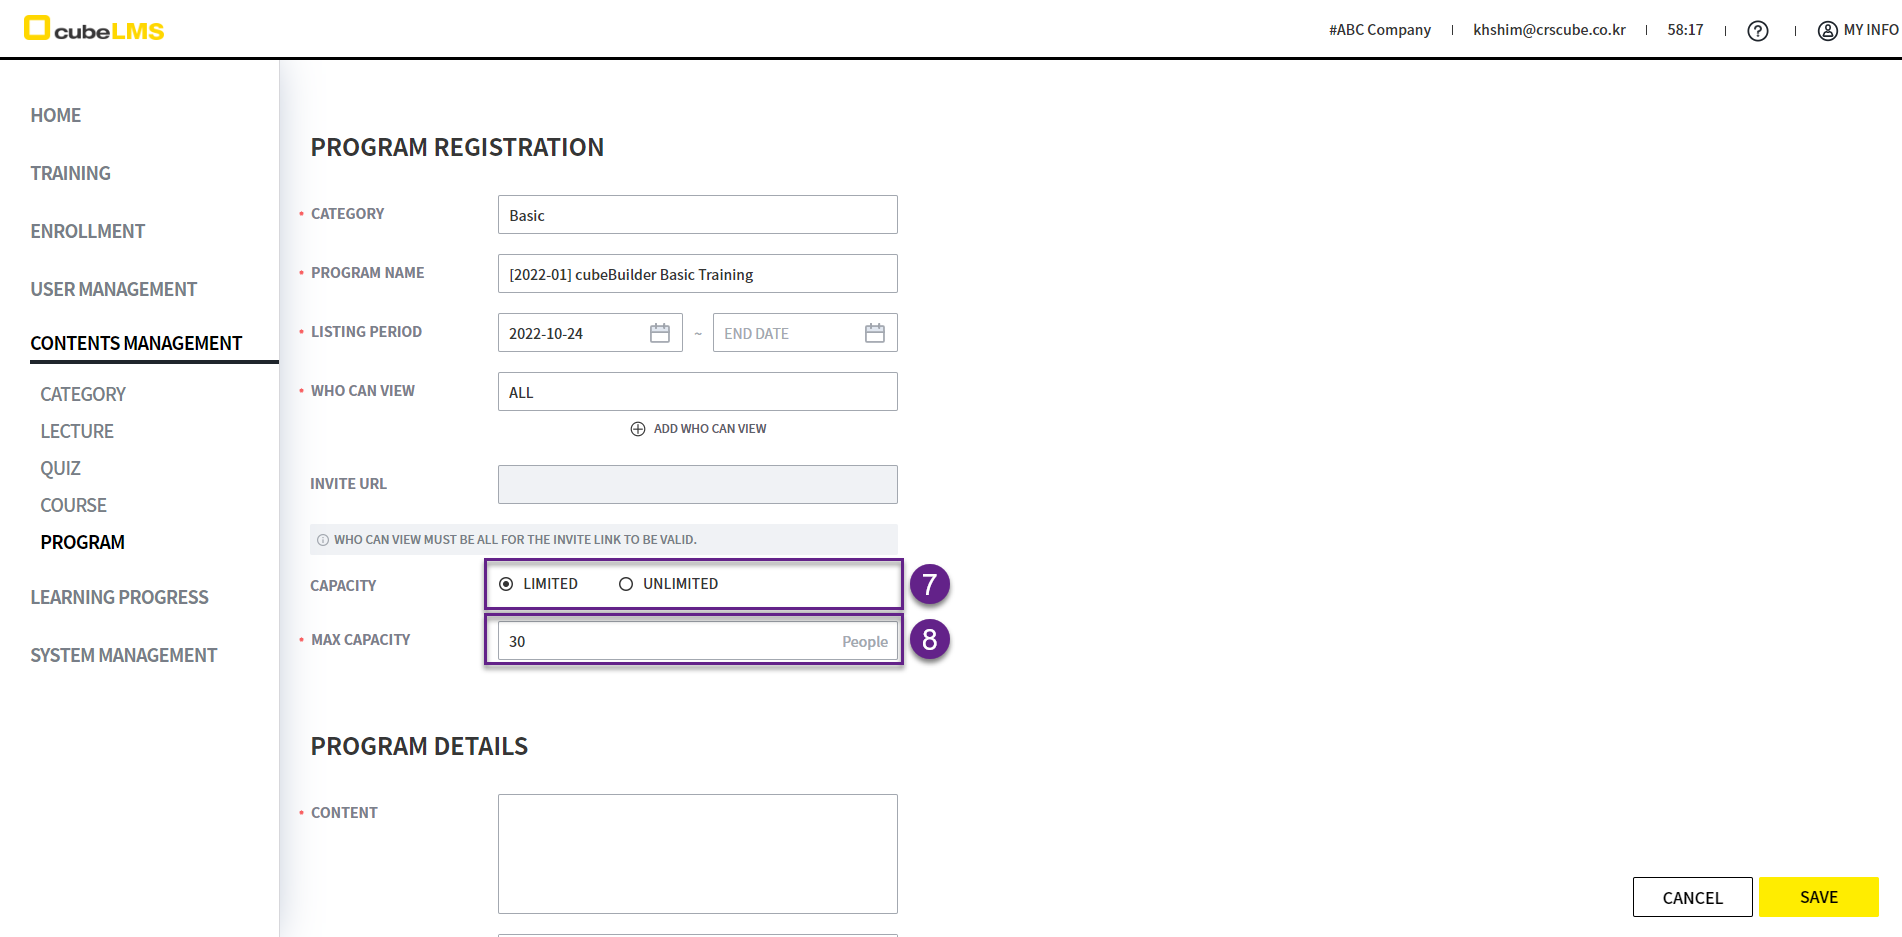Click the info icon in the invite link notice
This screenshot has width=1902, height=937.
[323, 540]
